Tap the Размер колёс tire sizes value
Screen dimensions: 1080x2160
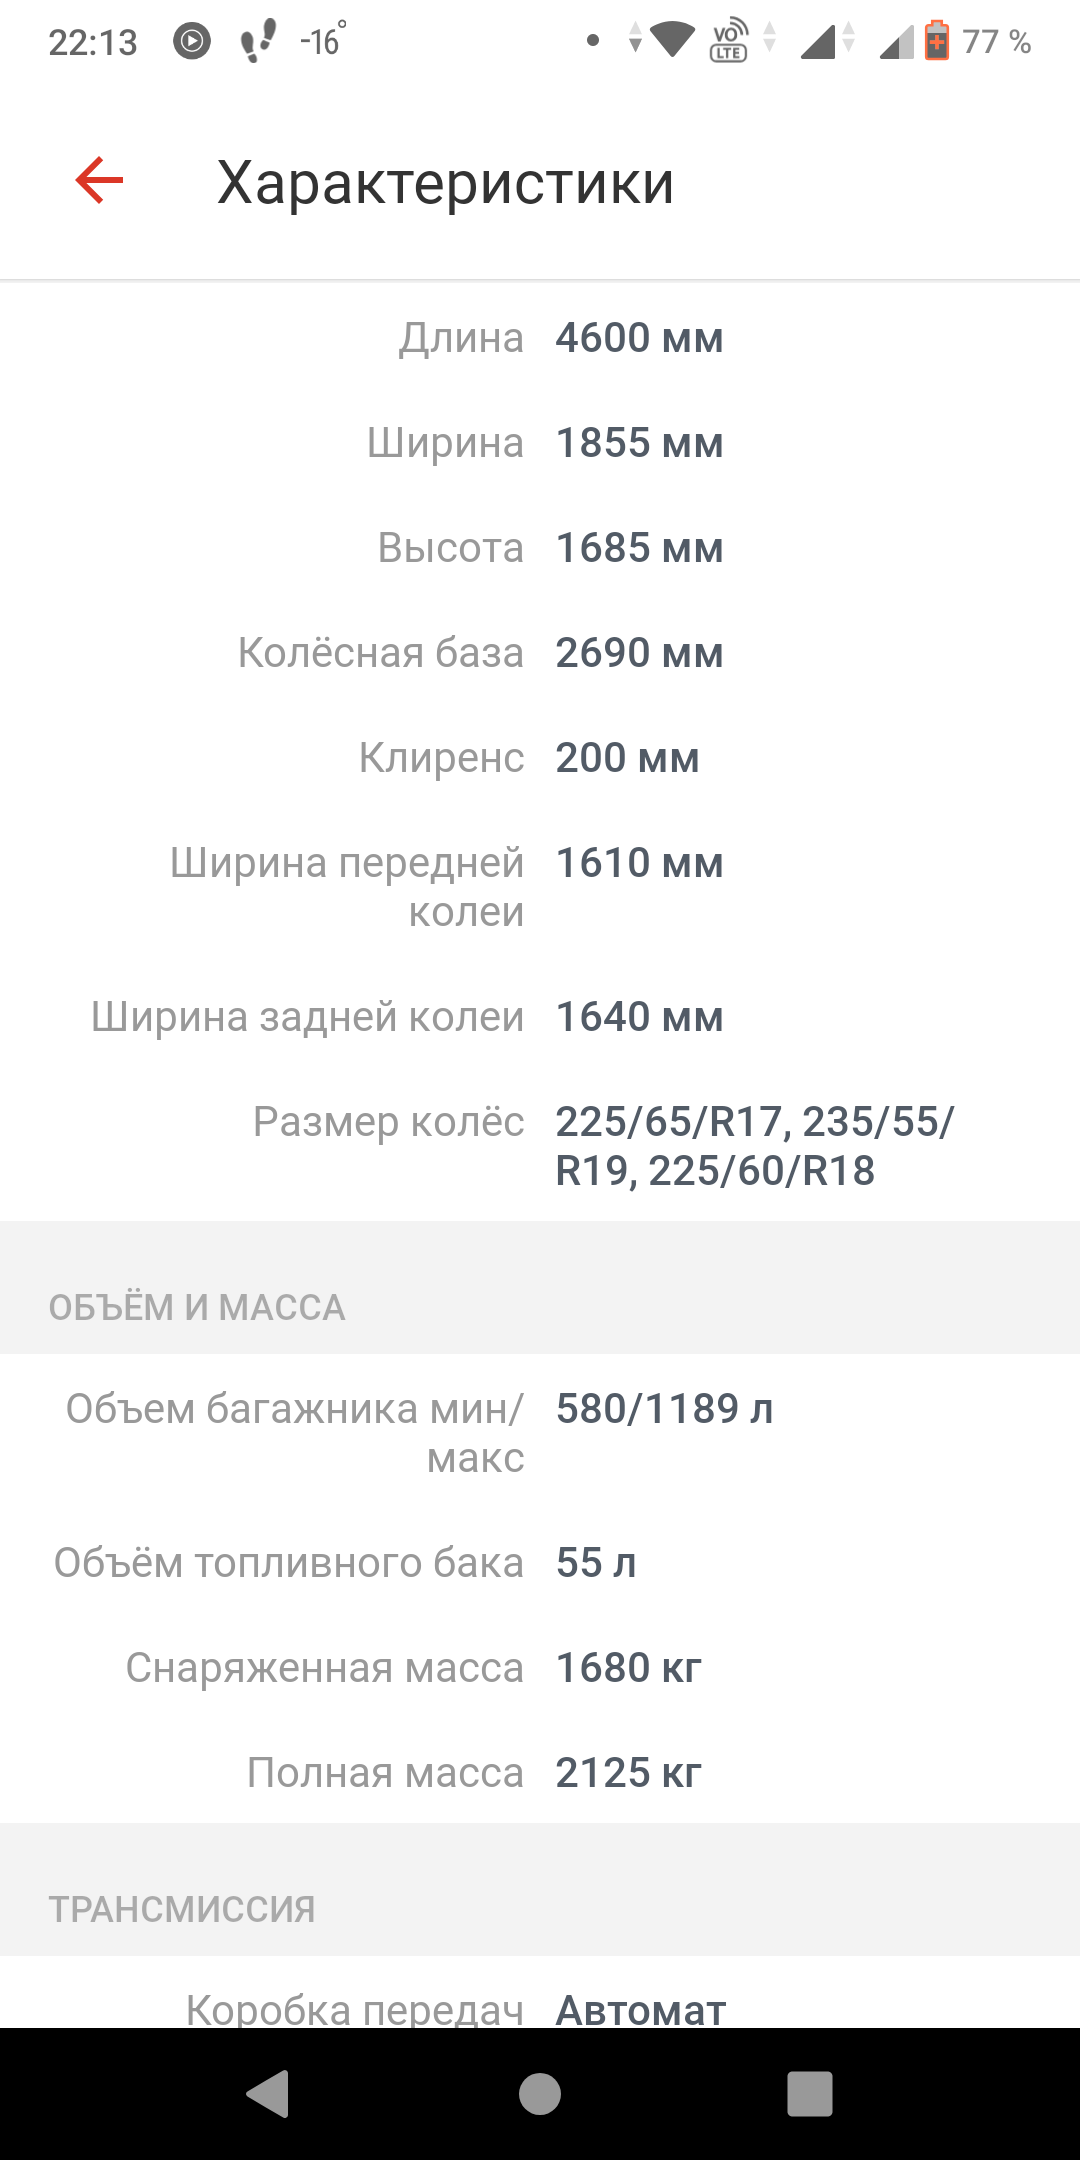(x=754, y=1146)
